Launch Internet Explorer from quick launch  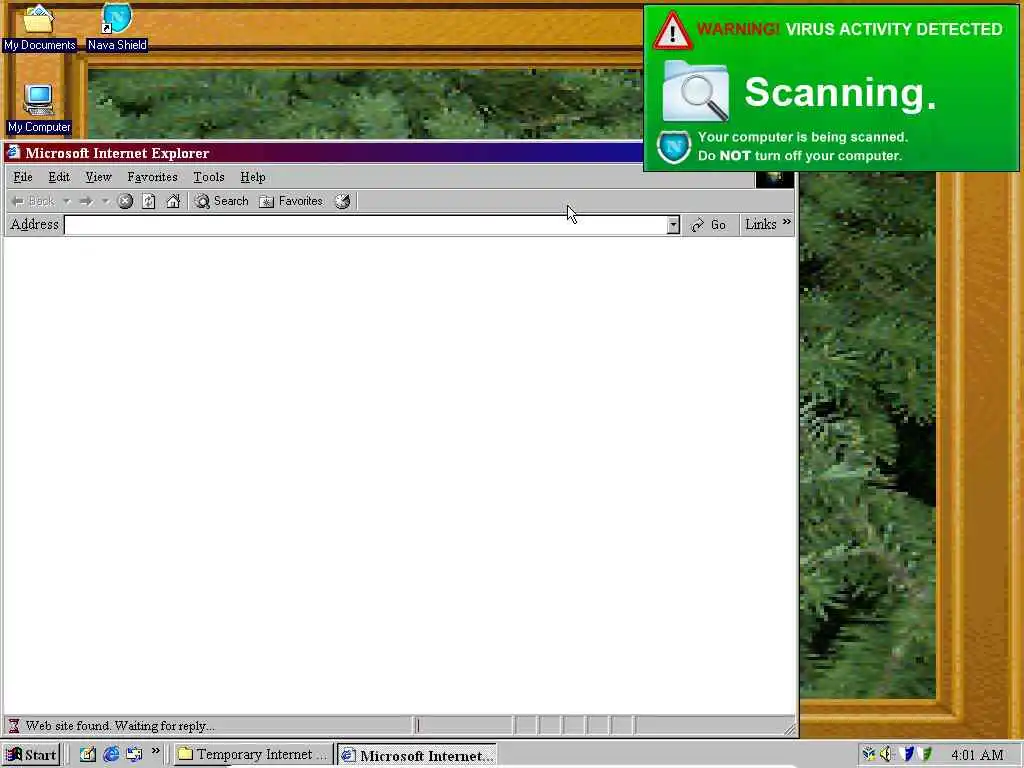pos(111,754)
